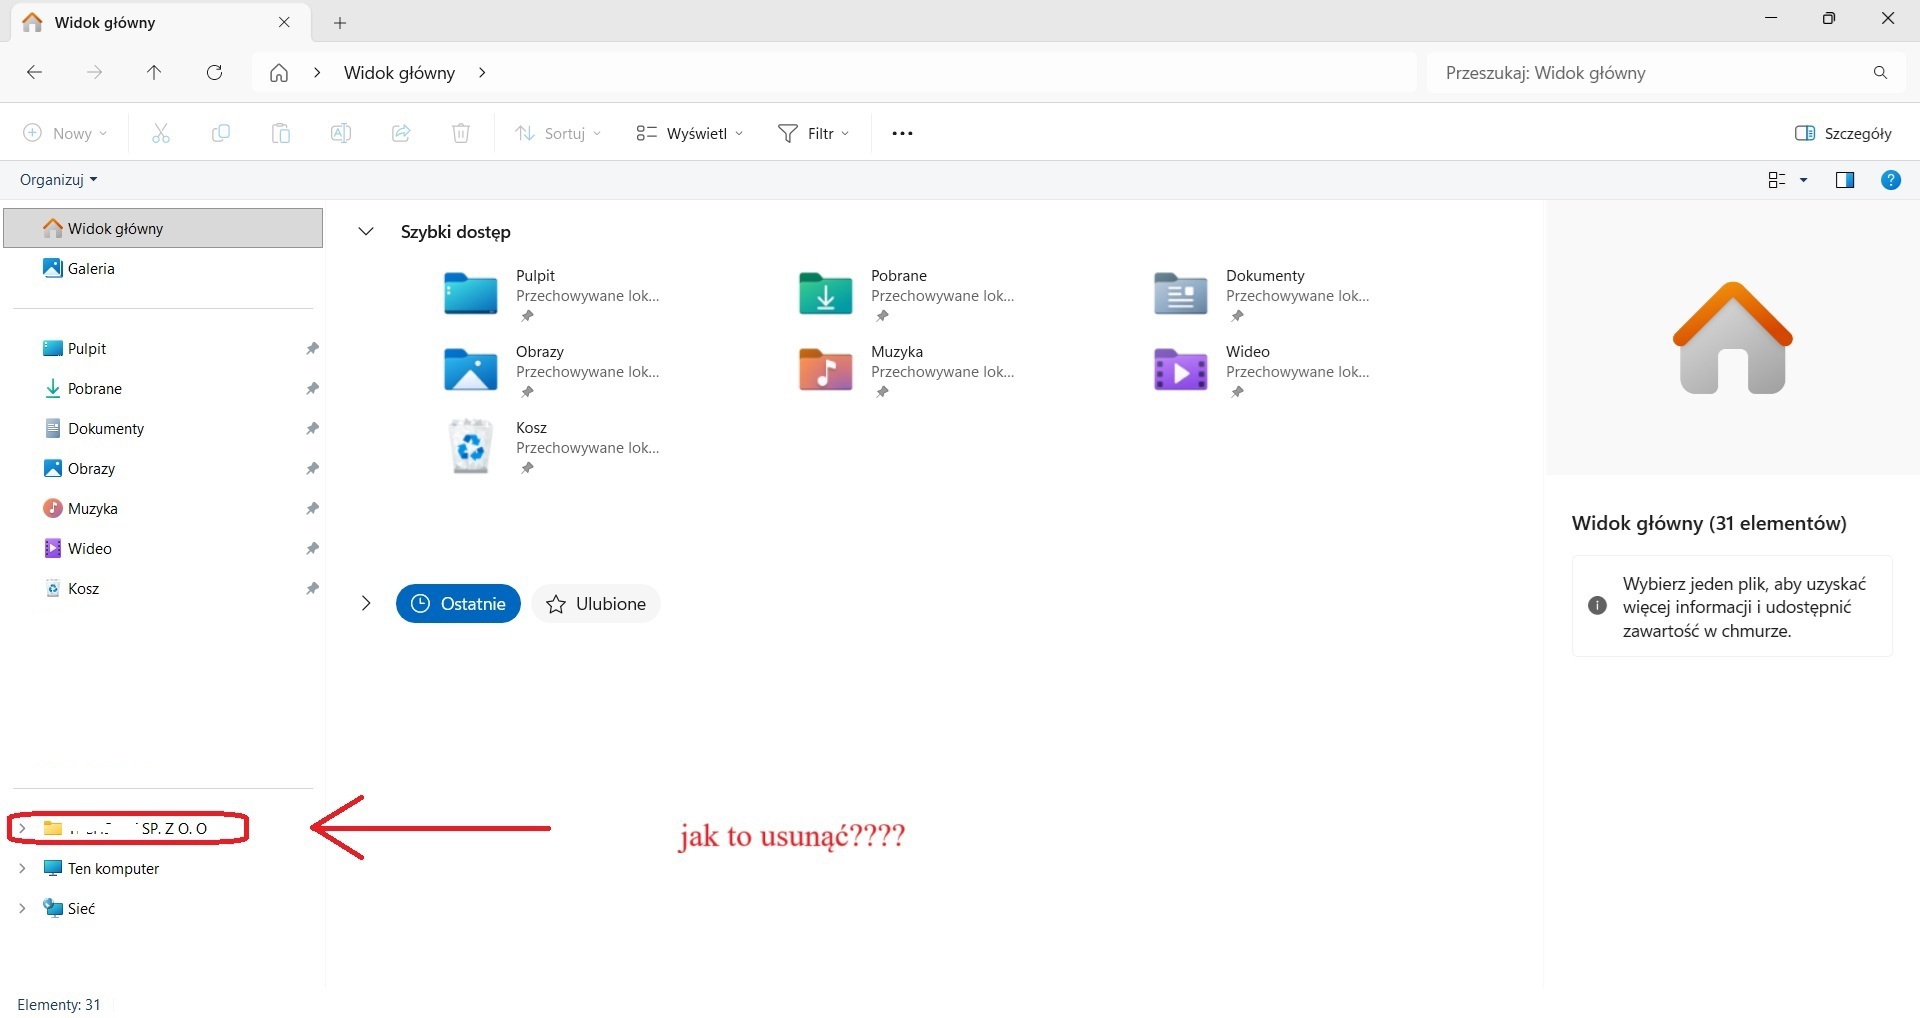Open the Kosz recycle bin tile

(552, 447)
